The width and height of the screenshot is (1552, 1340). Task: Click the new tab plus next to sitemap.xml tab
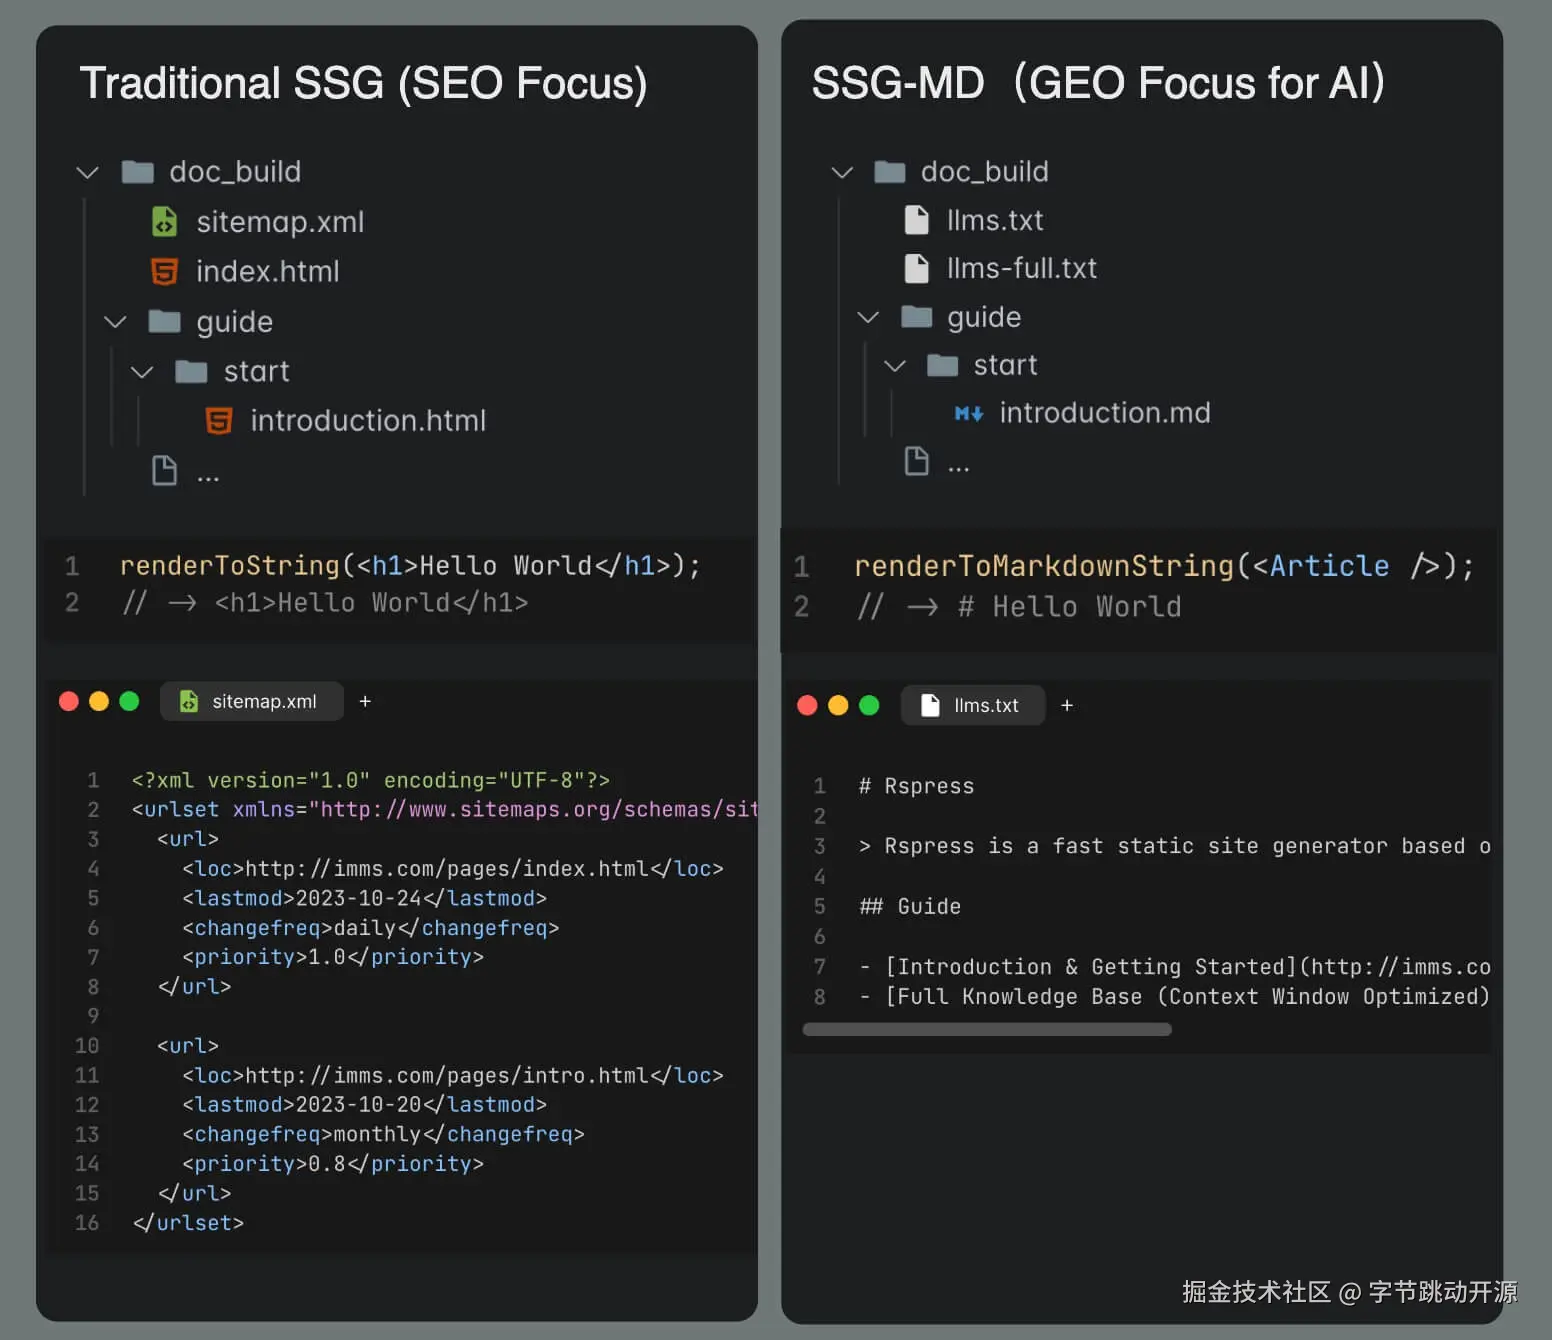[x=365, y=701]
